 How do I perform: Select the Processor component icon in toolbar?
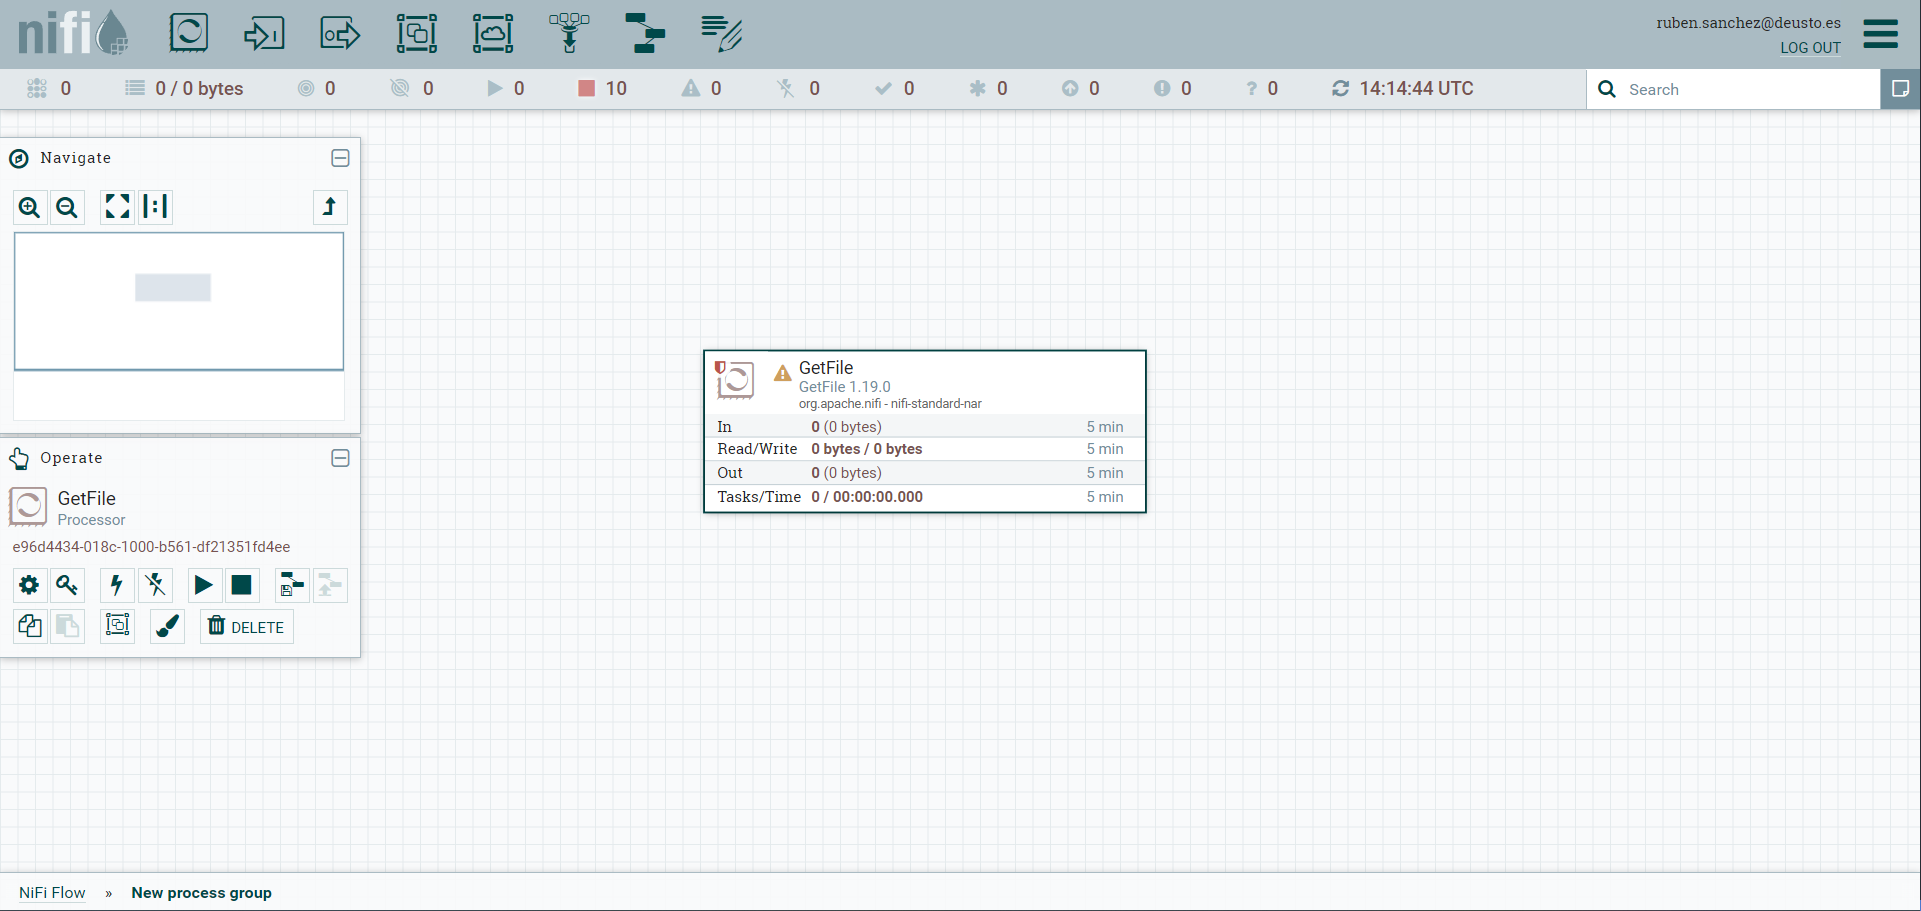[189, 33]
